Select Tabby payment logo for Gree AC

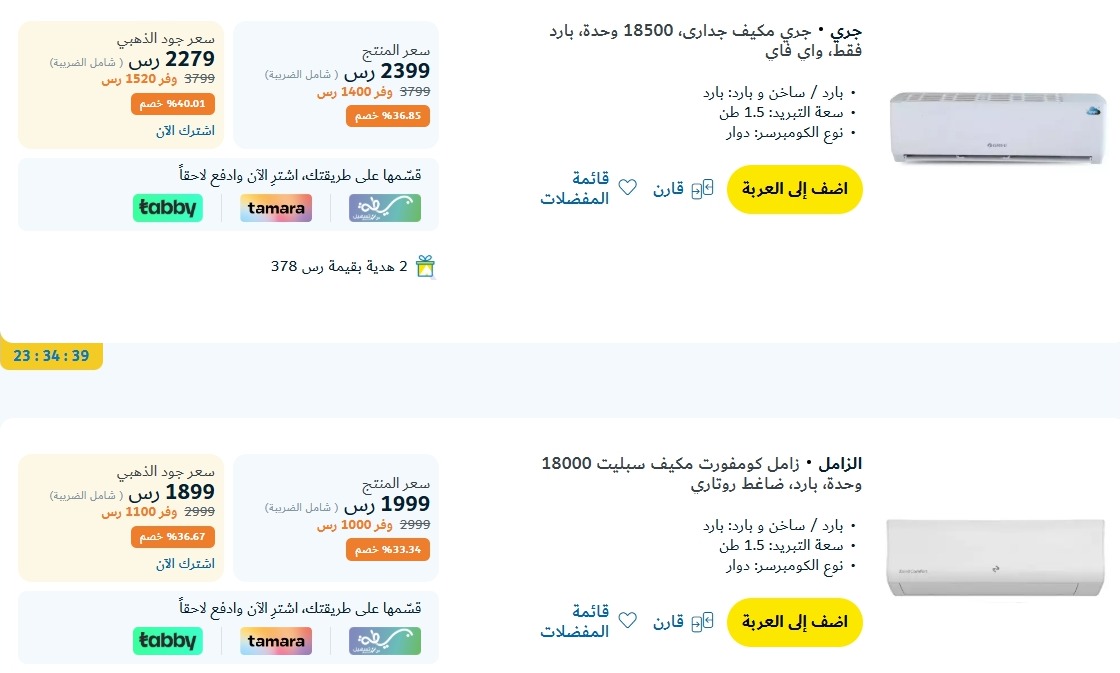168,208
